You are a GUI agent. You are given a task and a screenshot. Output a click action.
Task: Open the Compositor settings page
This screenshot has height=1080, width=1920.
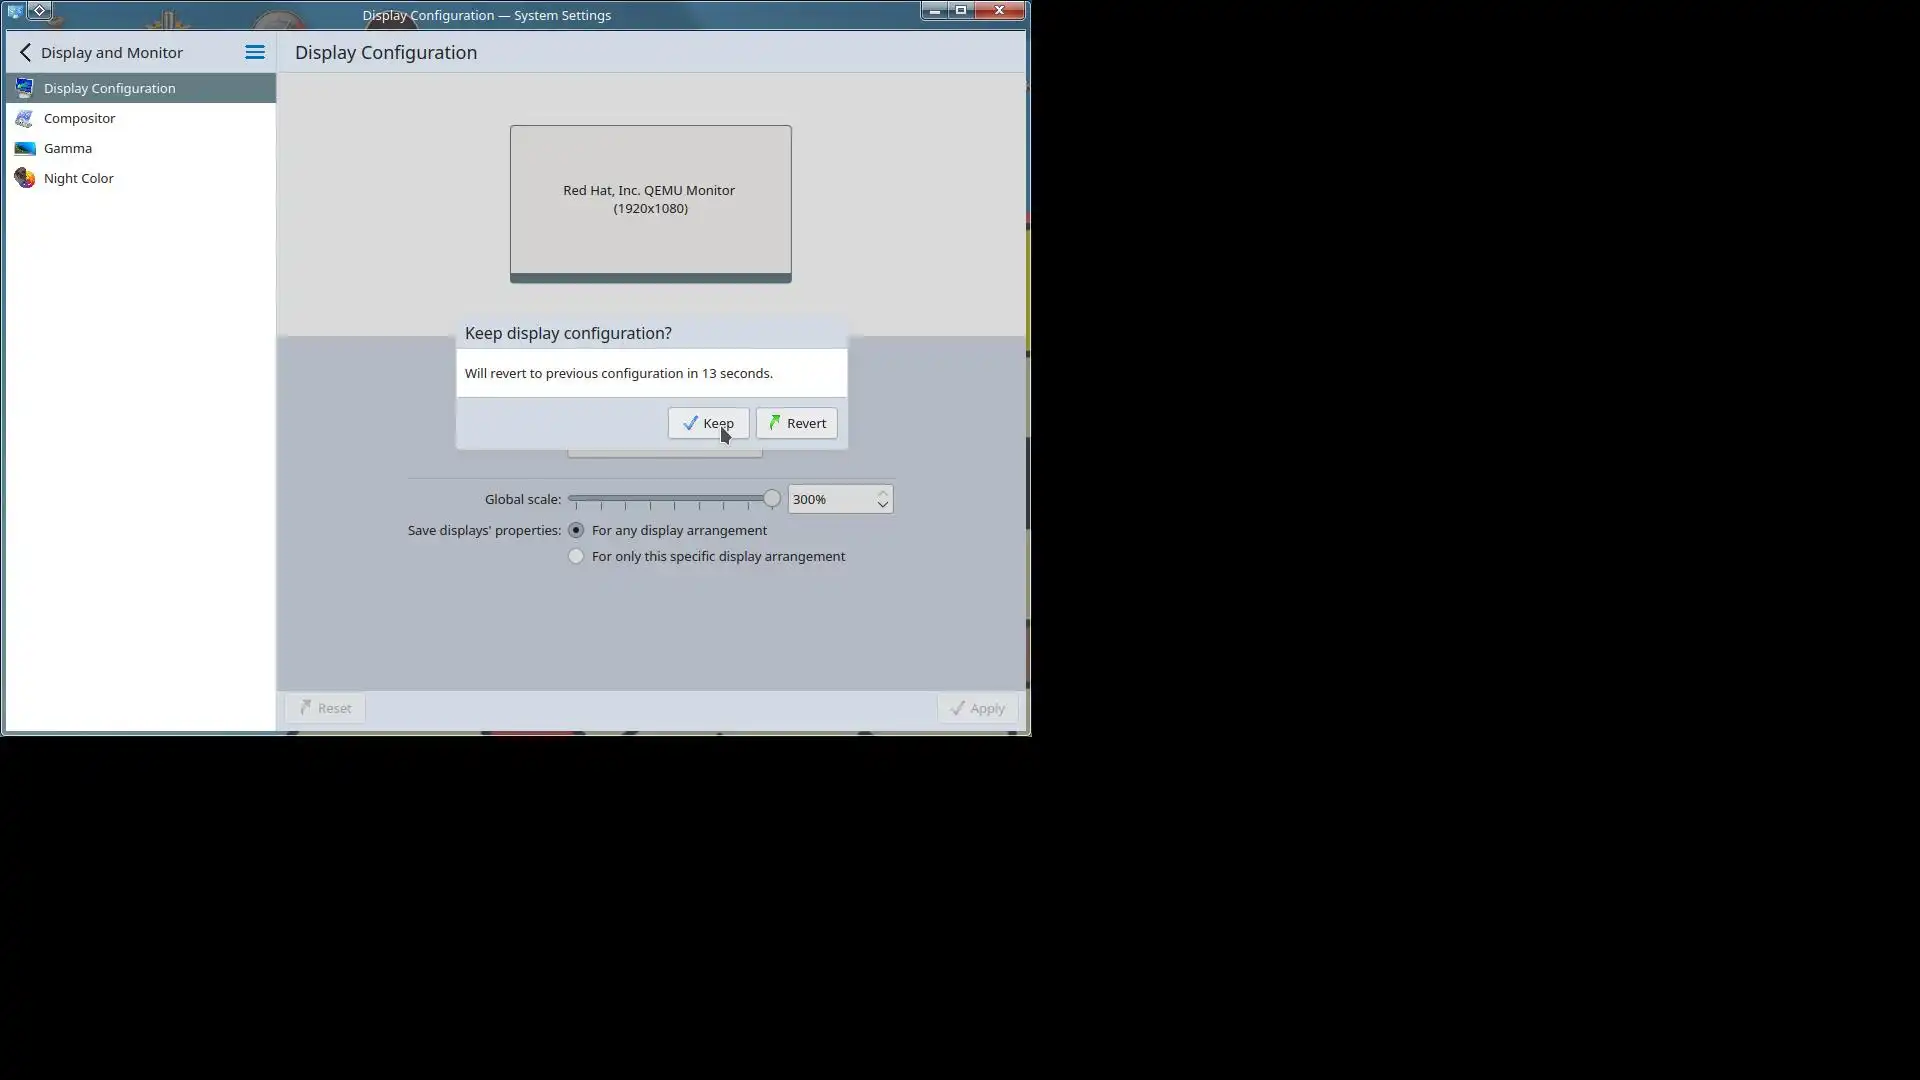80,118
